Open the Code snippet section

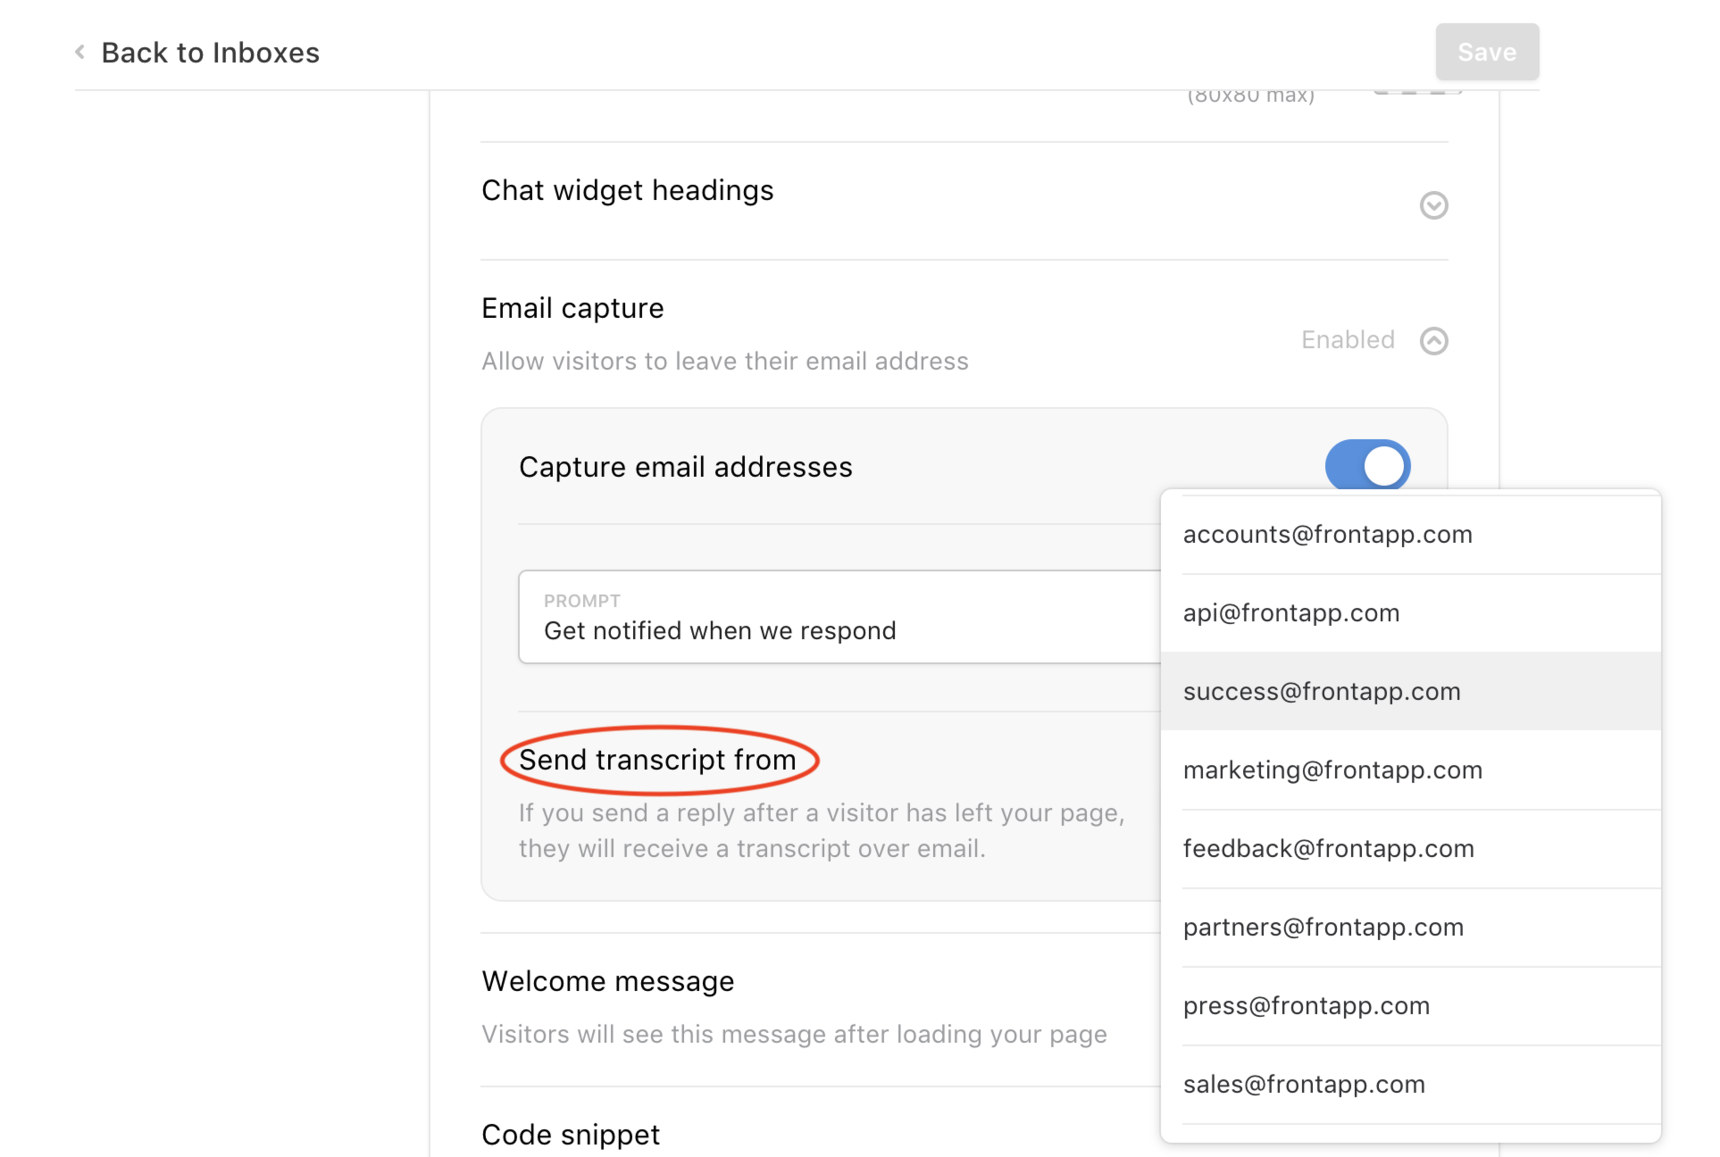[x=571, y=1135]
